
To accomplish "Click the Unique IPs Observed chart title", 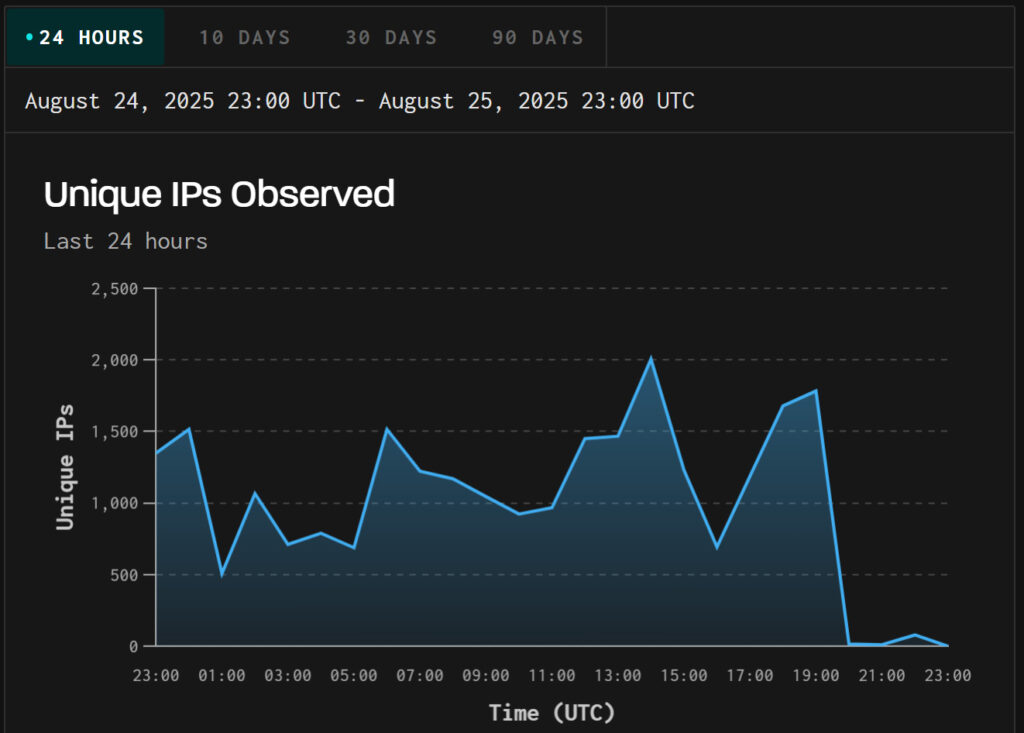I will point(219,194).
